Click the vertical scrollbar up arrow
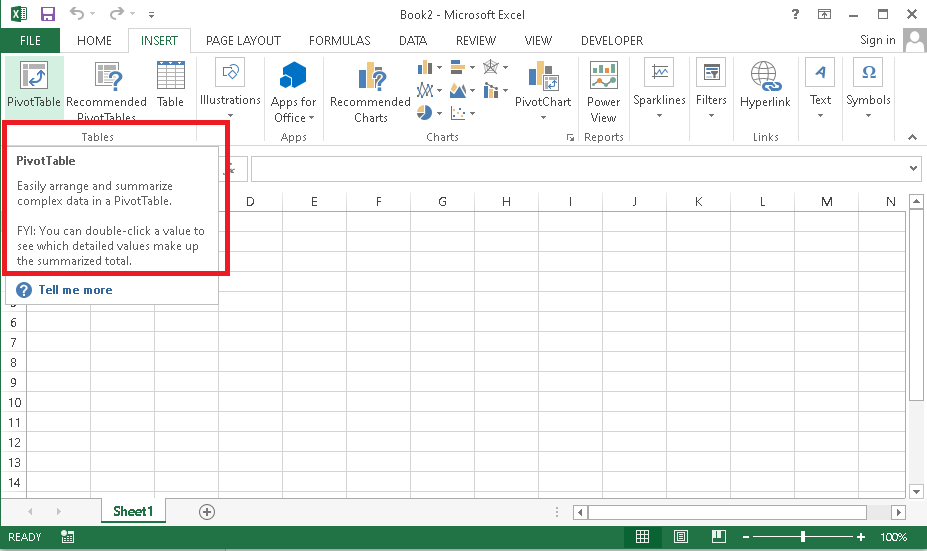The height and width of the screenshot is (551, 927). pos(916,202)
